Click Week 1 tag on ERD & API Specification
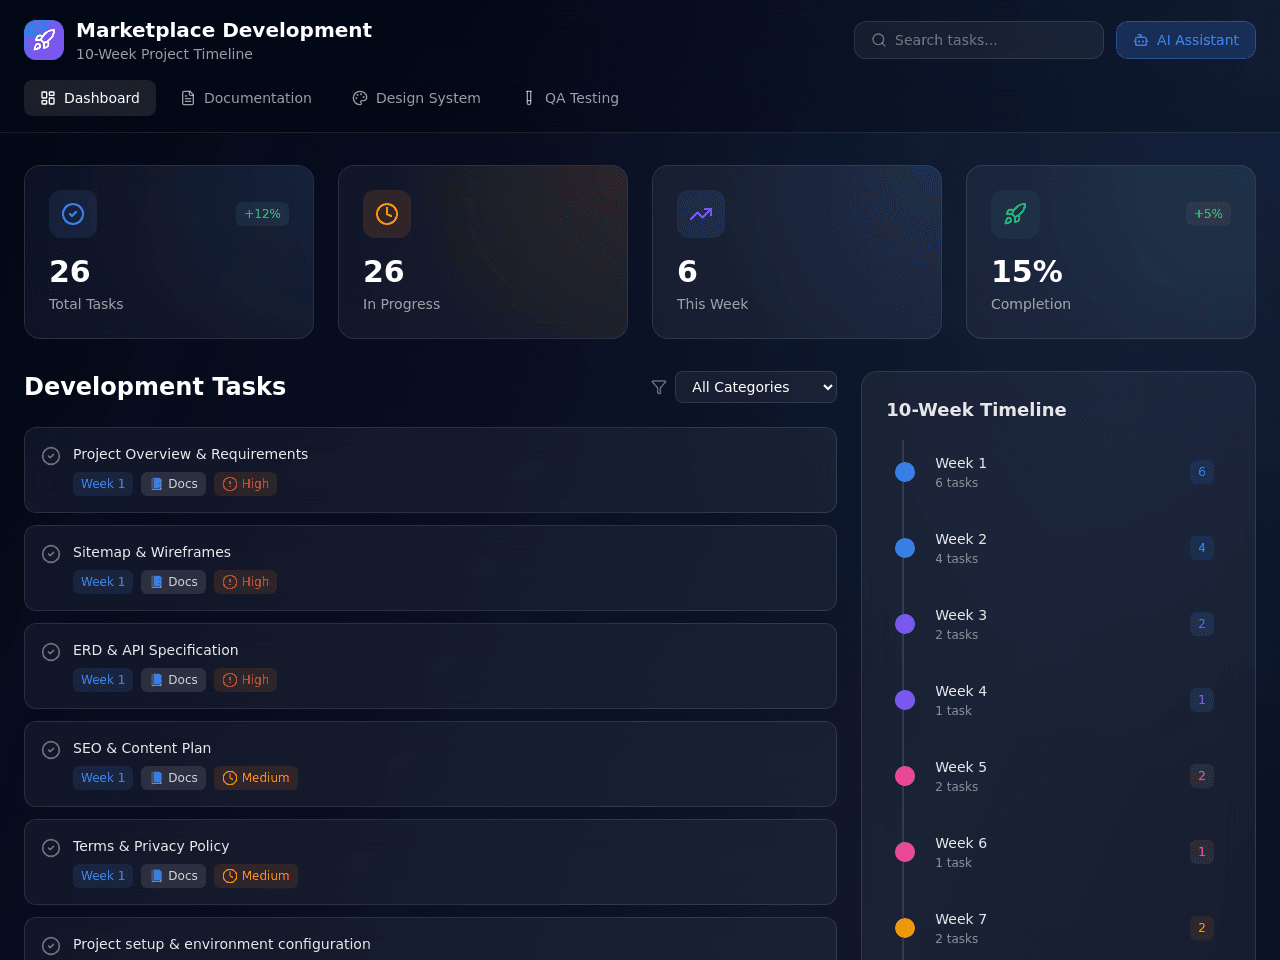Viewport: 1280px width, 960px height. (x=103, y=680)
